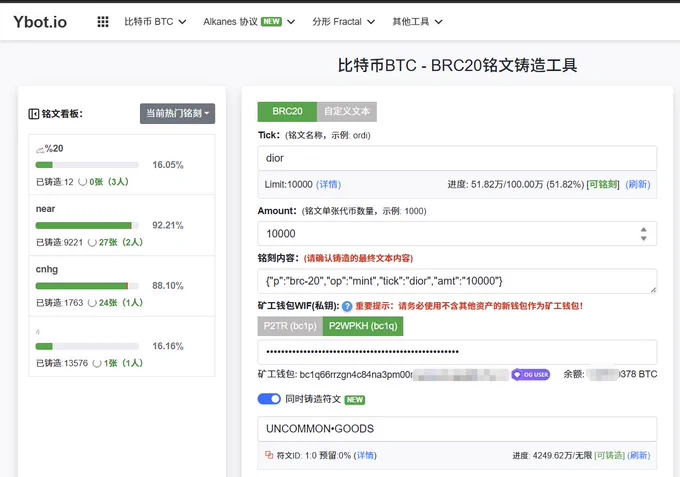Image resolution: width=680 pixels, height=477 pixels.
Task: Click the near progress bar at 92.21%
Action: click(87, 225)
